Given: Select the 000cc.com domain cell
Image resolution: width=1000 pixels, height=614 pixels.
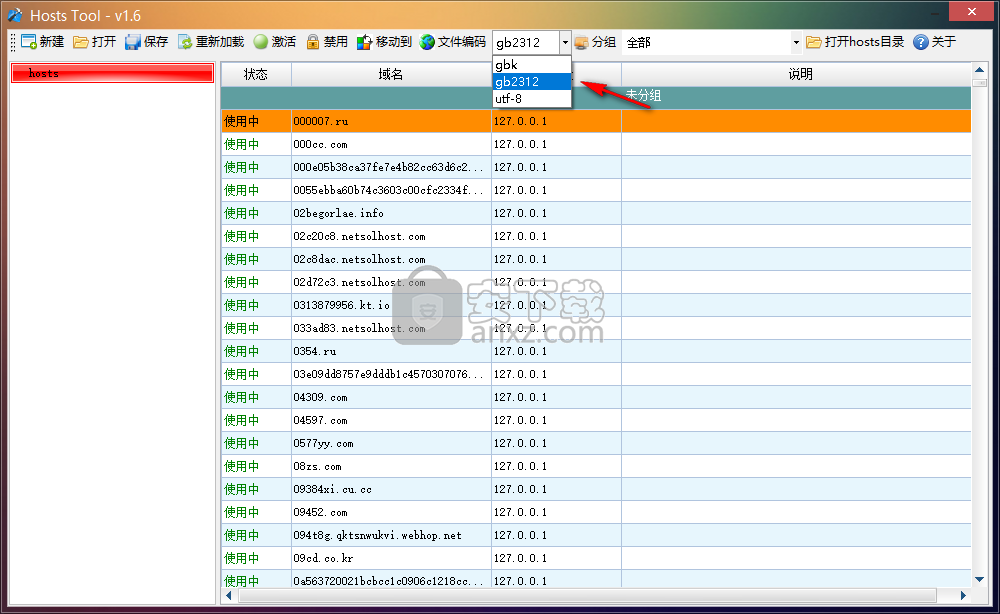Looking at the screenshot, I should [x=391, y=144].
